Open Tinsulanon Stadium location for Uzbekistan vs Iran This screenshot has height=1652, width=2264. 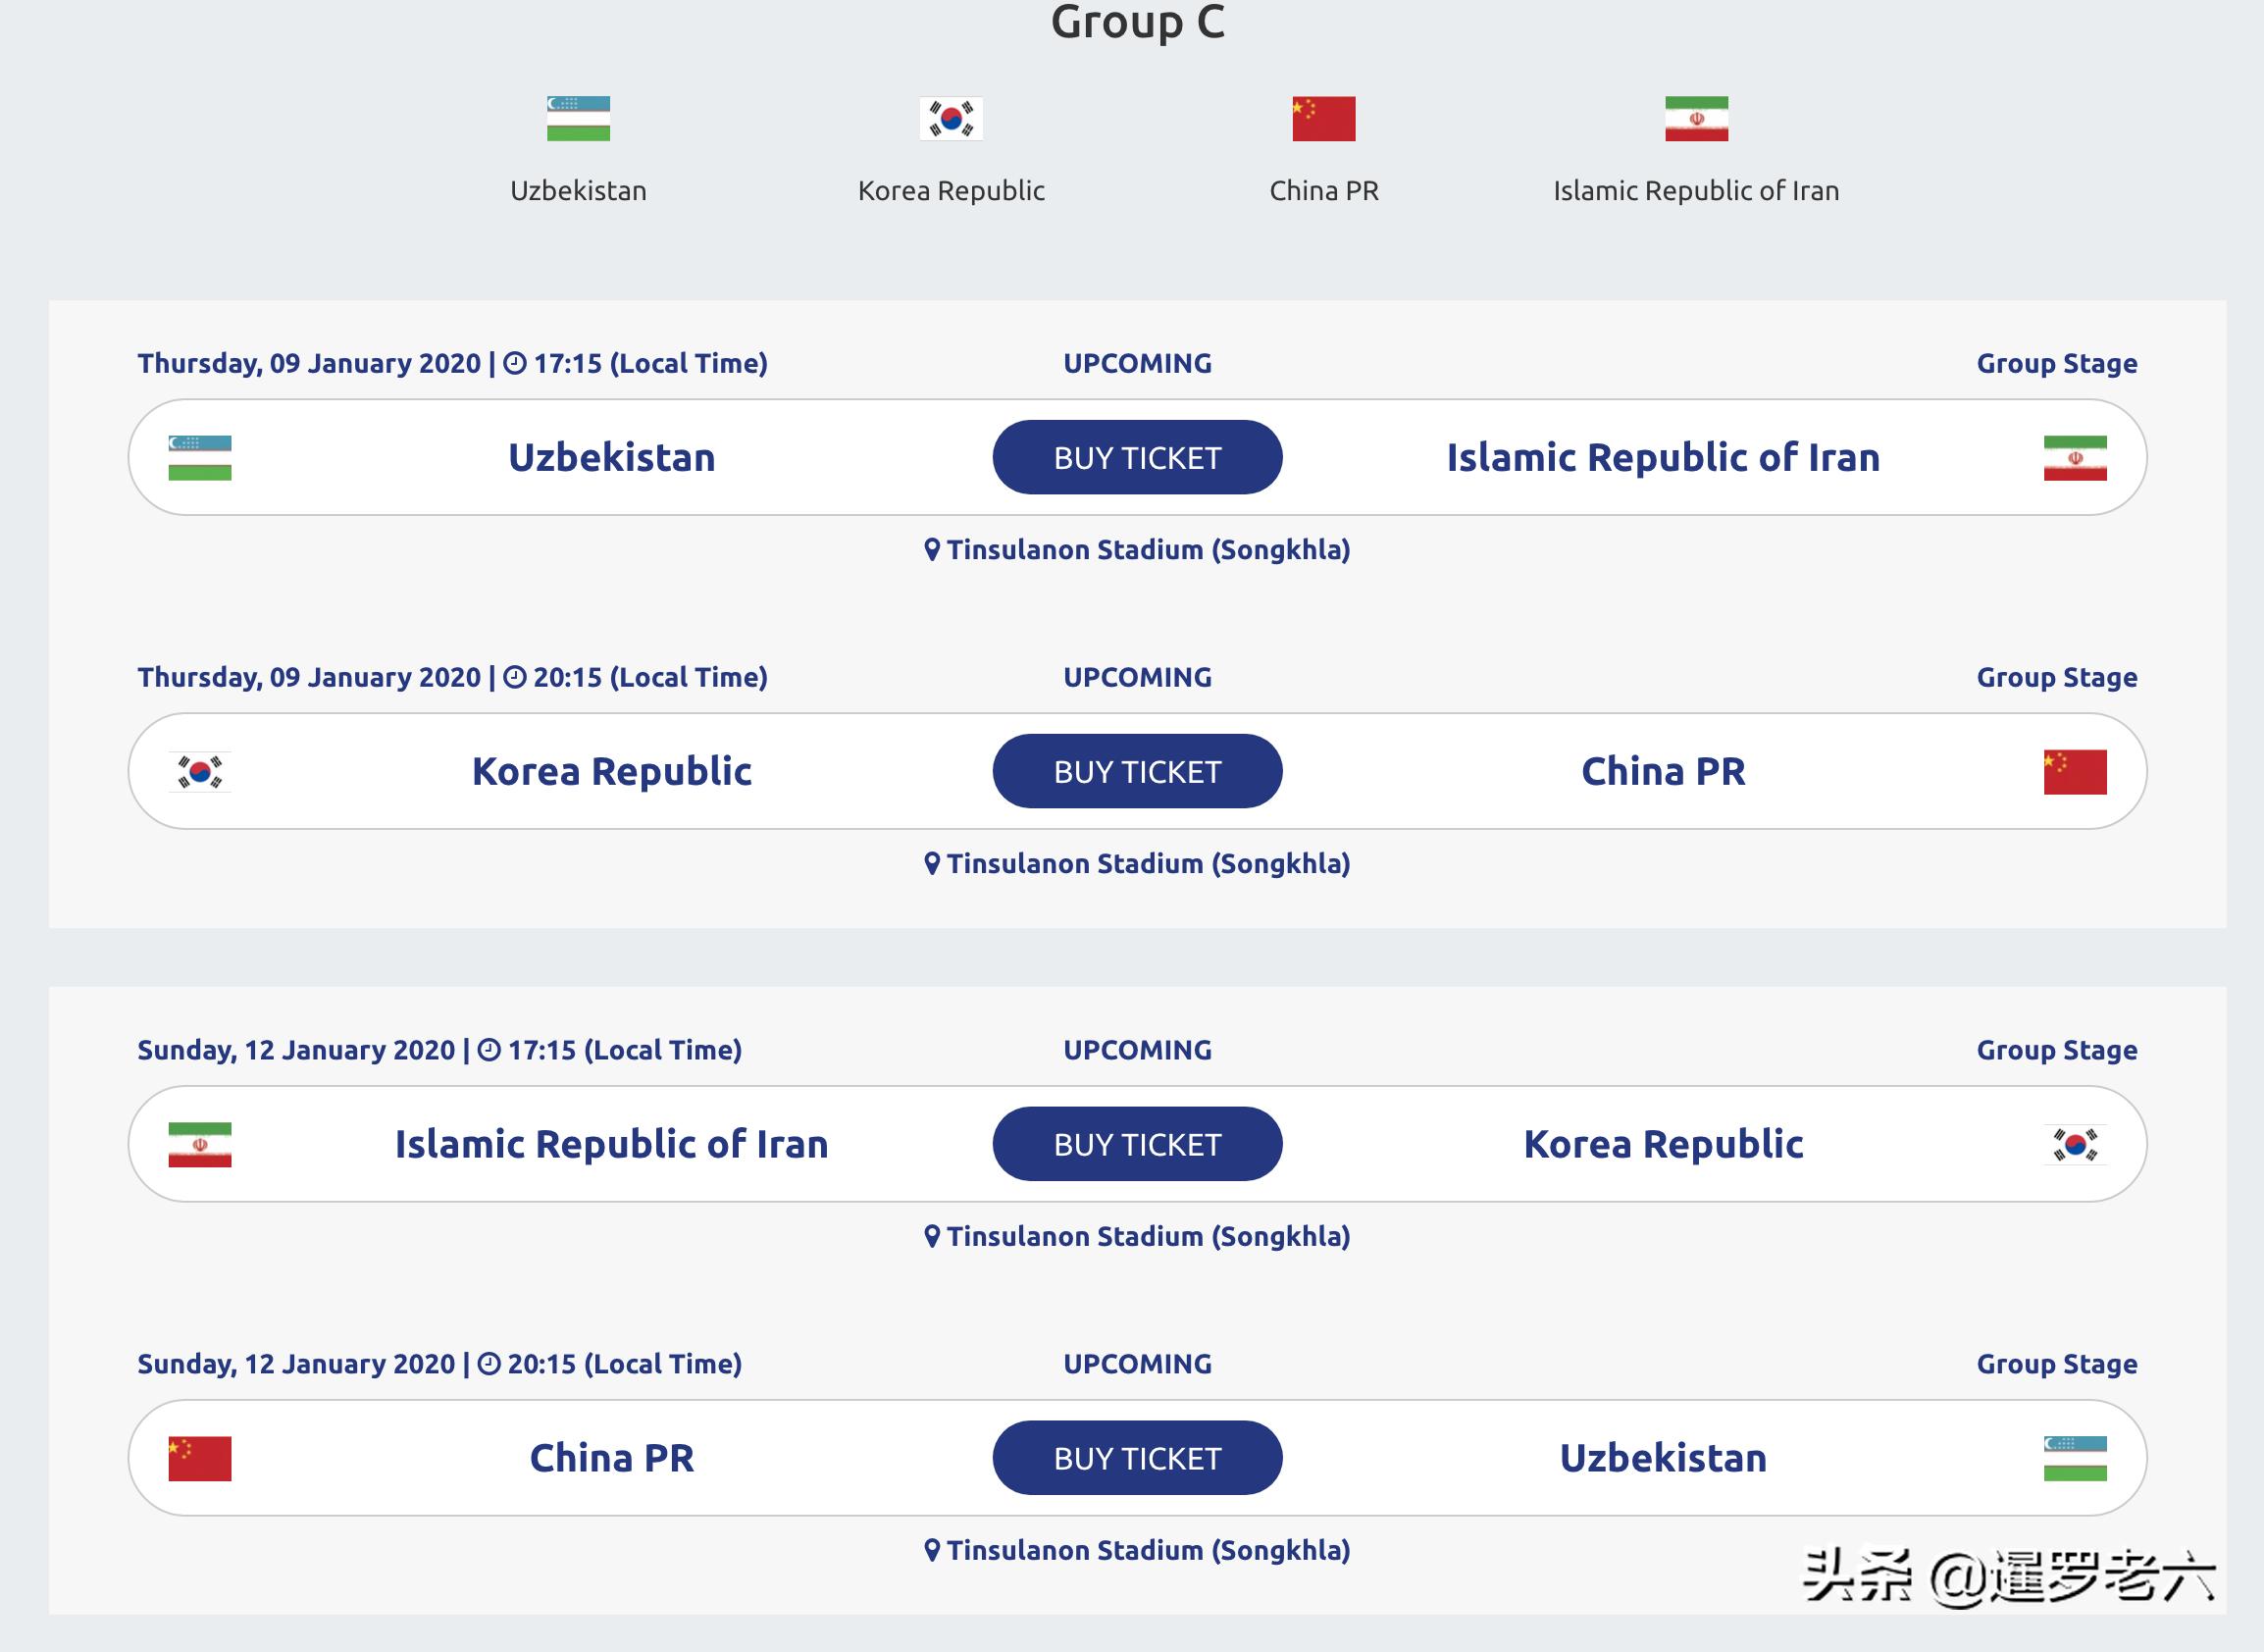tap(1137, 550)
